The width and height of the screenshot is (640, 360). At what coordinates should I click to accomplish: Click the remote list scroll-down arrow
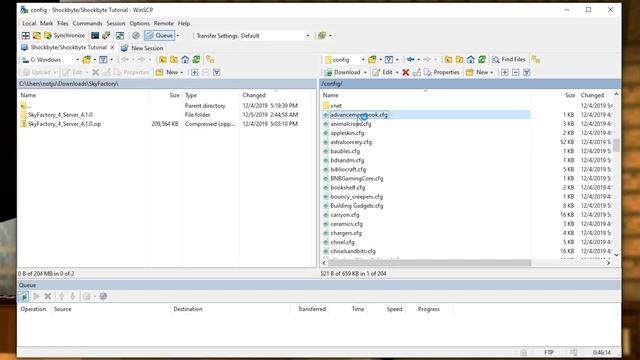point(616,255)
